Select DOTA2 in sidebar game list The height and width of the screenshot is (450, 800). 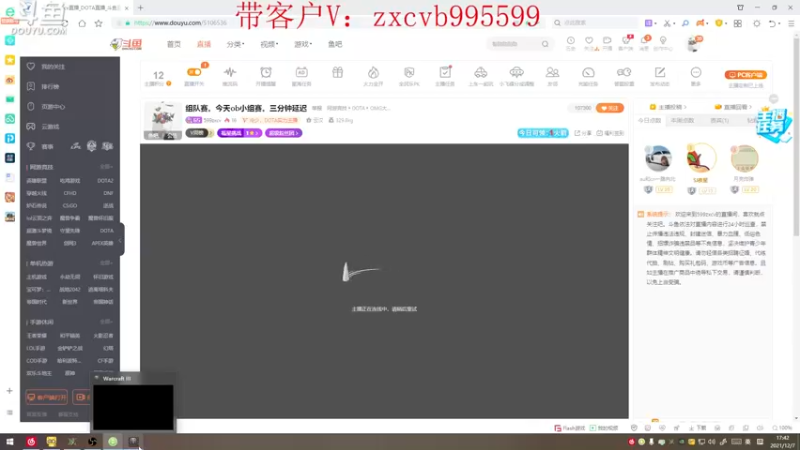(105, 181)
